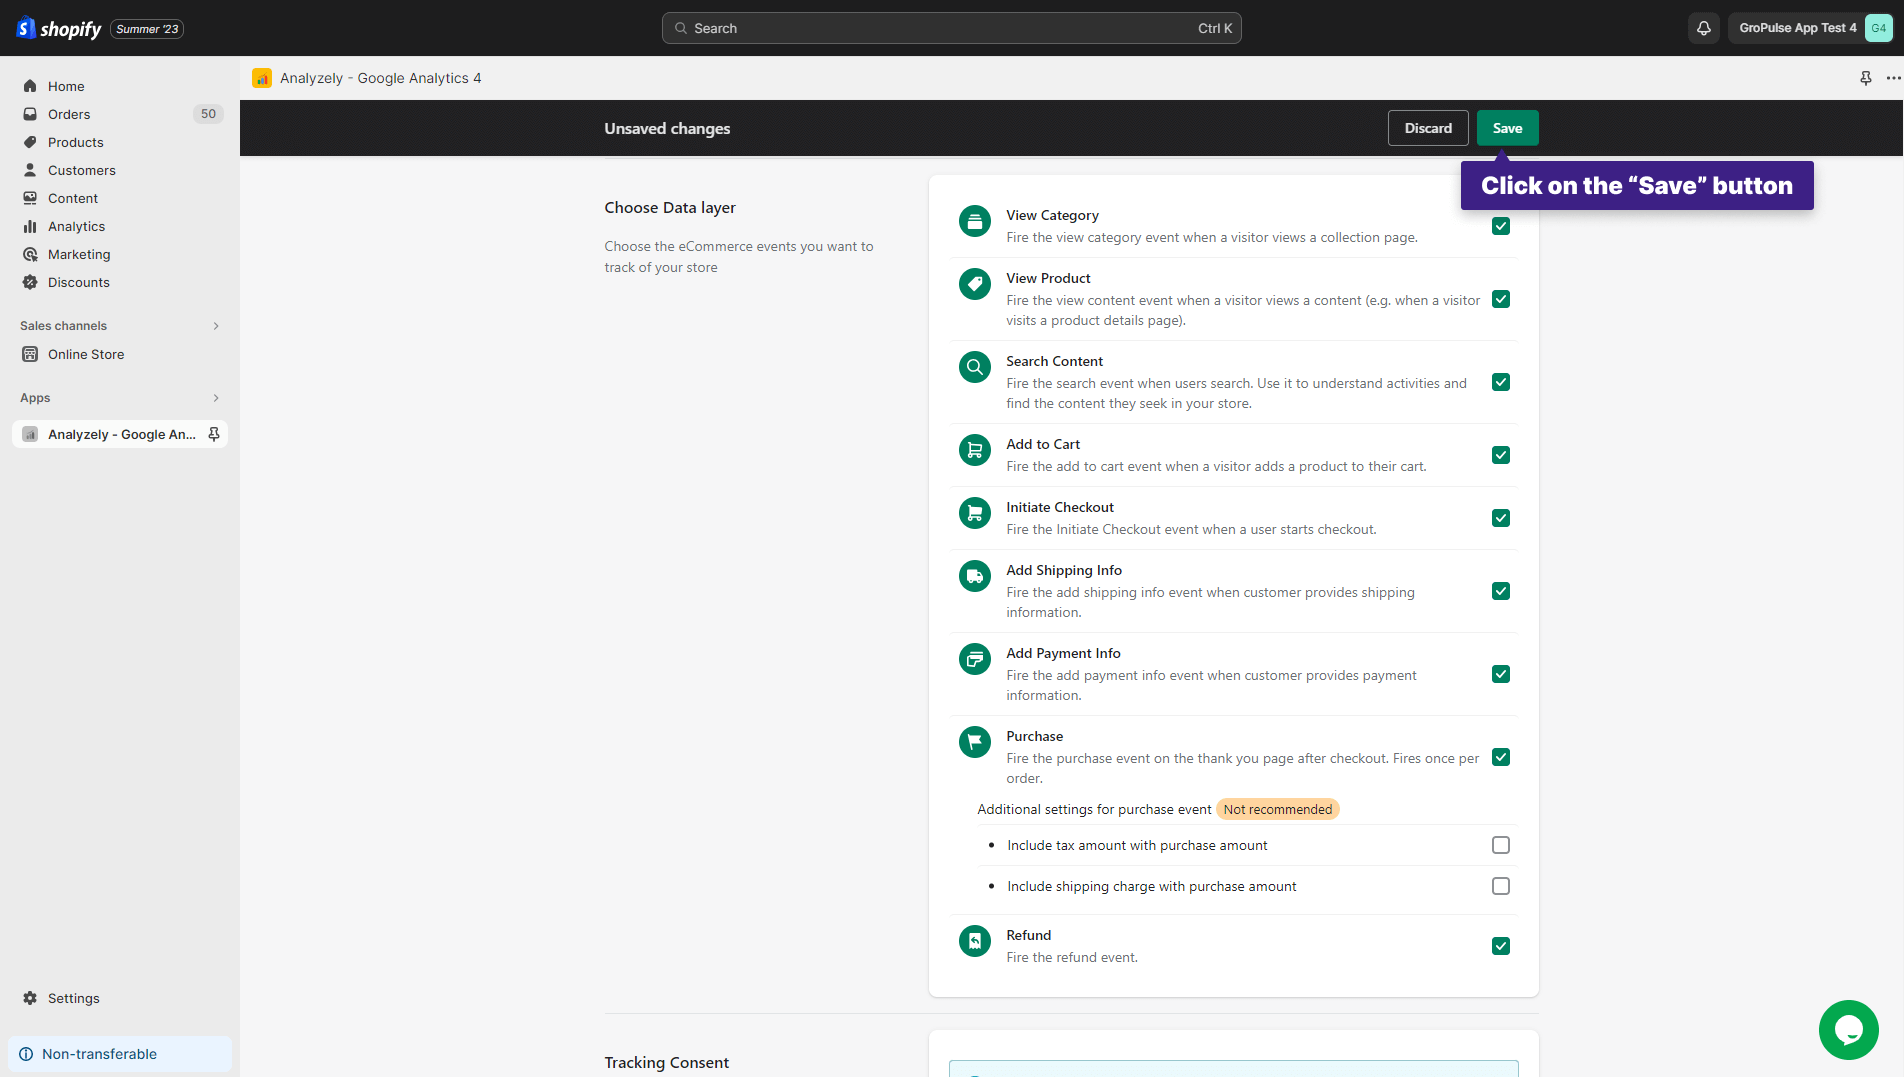
Task: Click the Initiate Checkout cart icon
Action: 974,513
